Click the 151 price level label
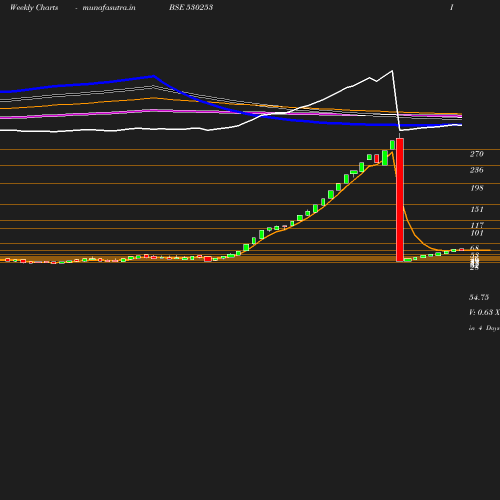This screenshot has width=500, height=500. tap(477, 209)
